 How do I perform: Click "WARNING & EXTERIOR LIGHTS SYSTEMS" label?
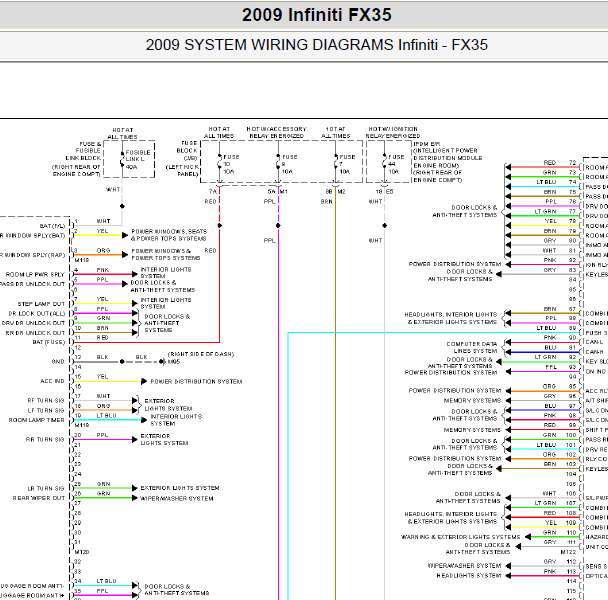pyautogui.click(x=460, y=537)
